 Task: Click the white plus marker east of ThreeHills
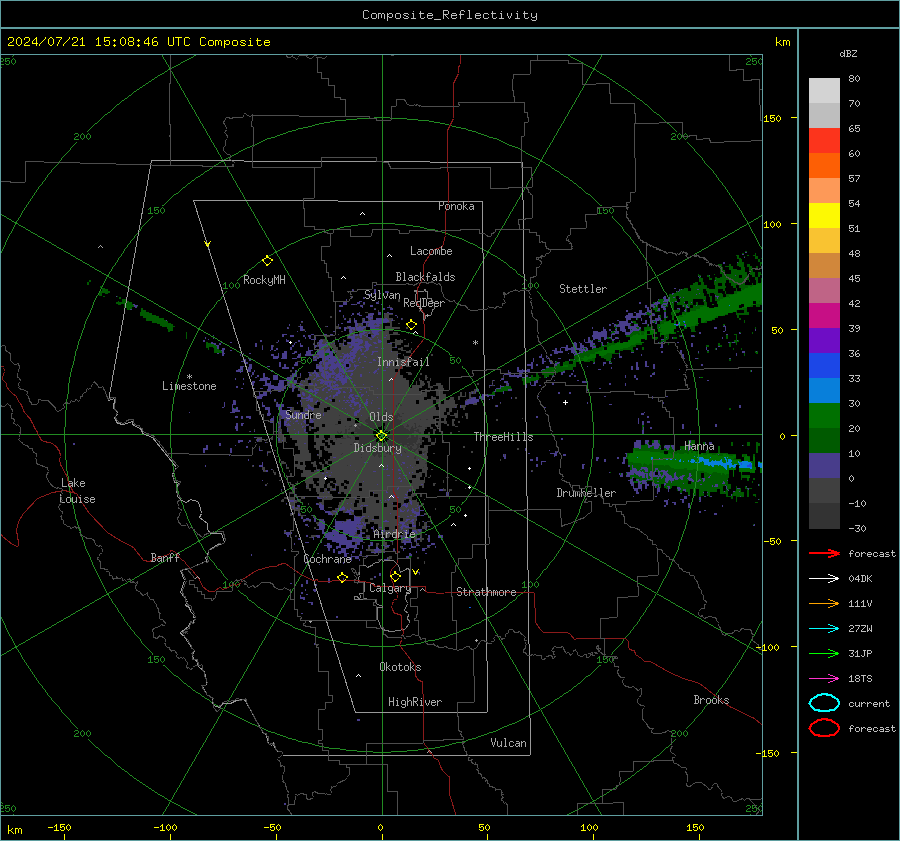(565, 402)
